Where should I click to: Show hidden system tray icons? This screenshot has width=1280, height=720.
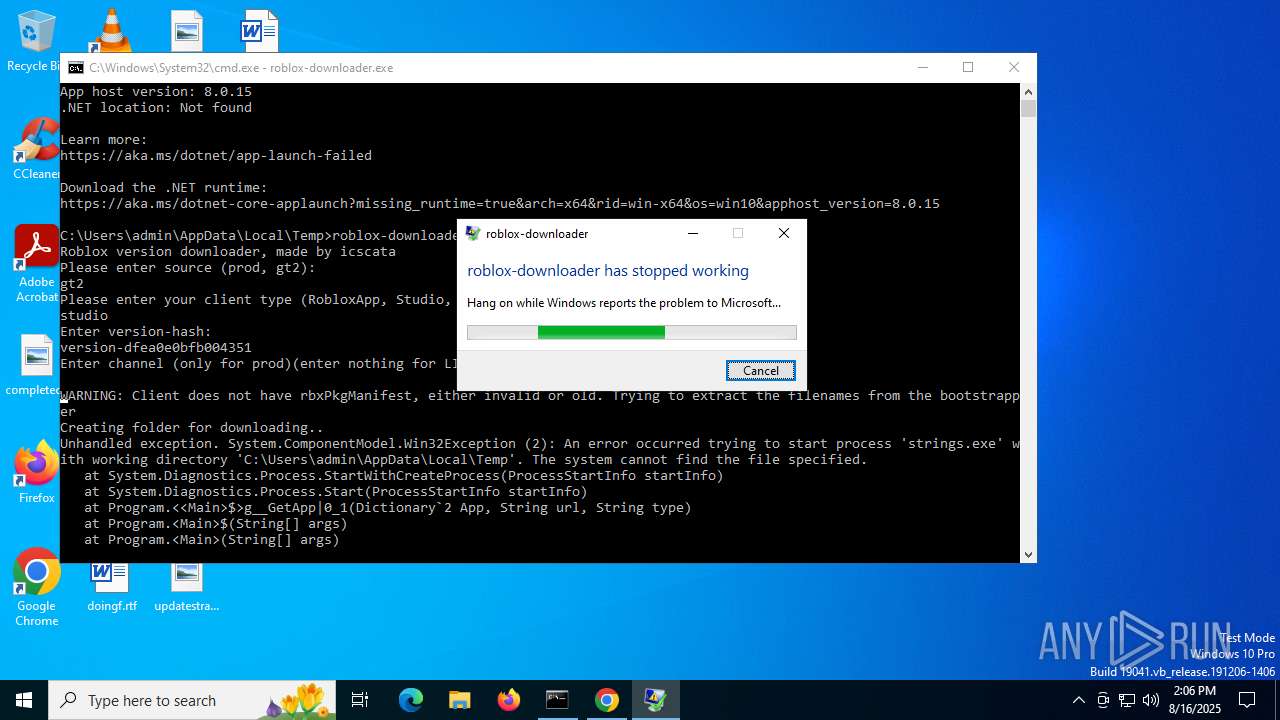1078,700
